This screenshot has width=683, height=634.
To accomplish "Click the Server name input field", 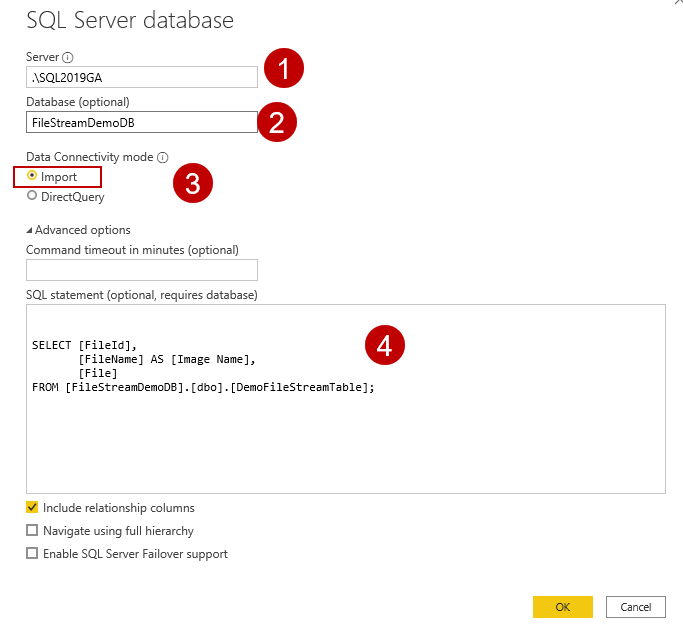I will (x=141, y=76).
